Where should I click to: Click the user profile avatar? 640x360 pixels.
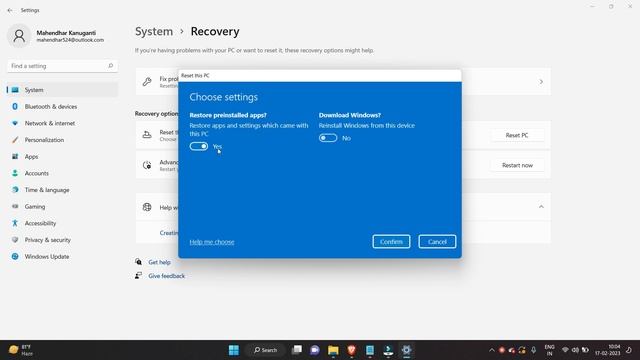tap(19, 36)
